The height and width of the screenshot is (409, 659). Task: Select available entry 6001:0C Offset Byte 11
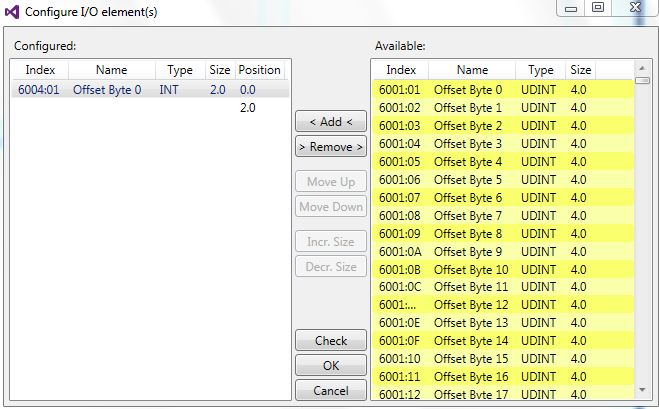pyautogui.click(x=503, y=287)
